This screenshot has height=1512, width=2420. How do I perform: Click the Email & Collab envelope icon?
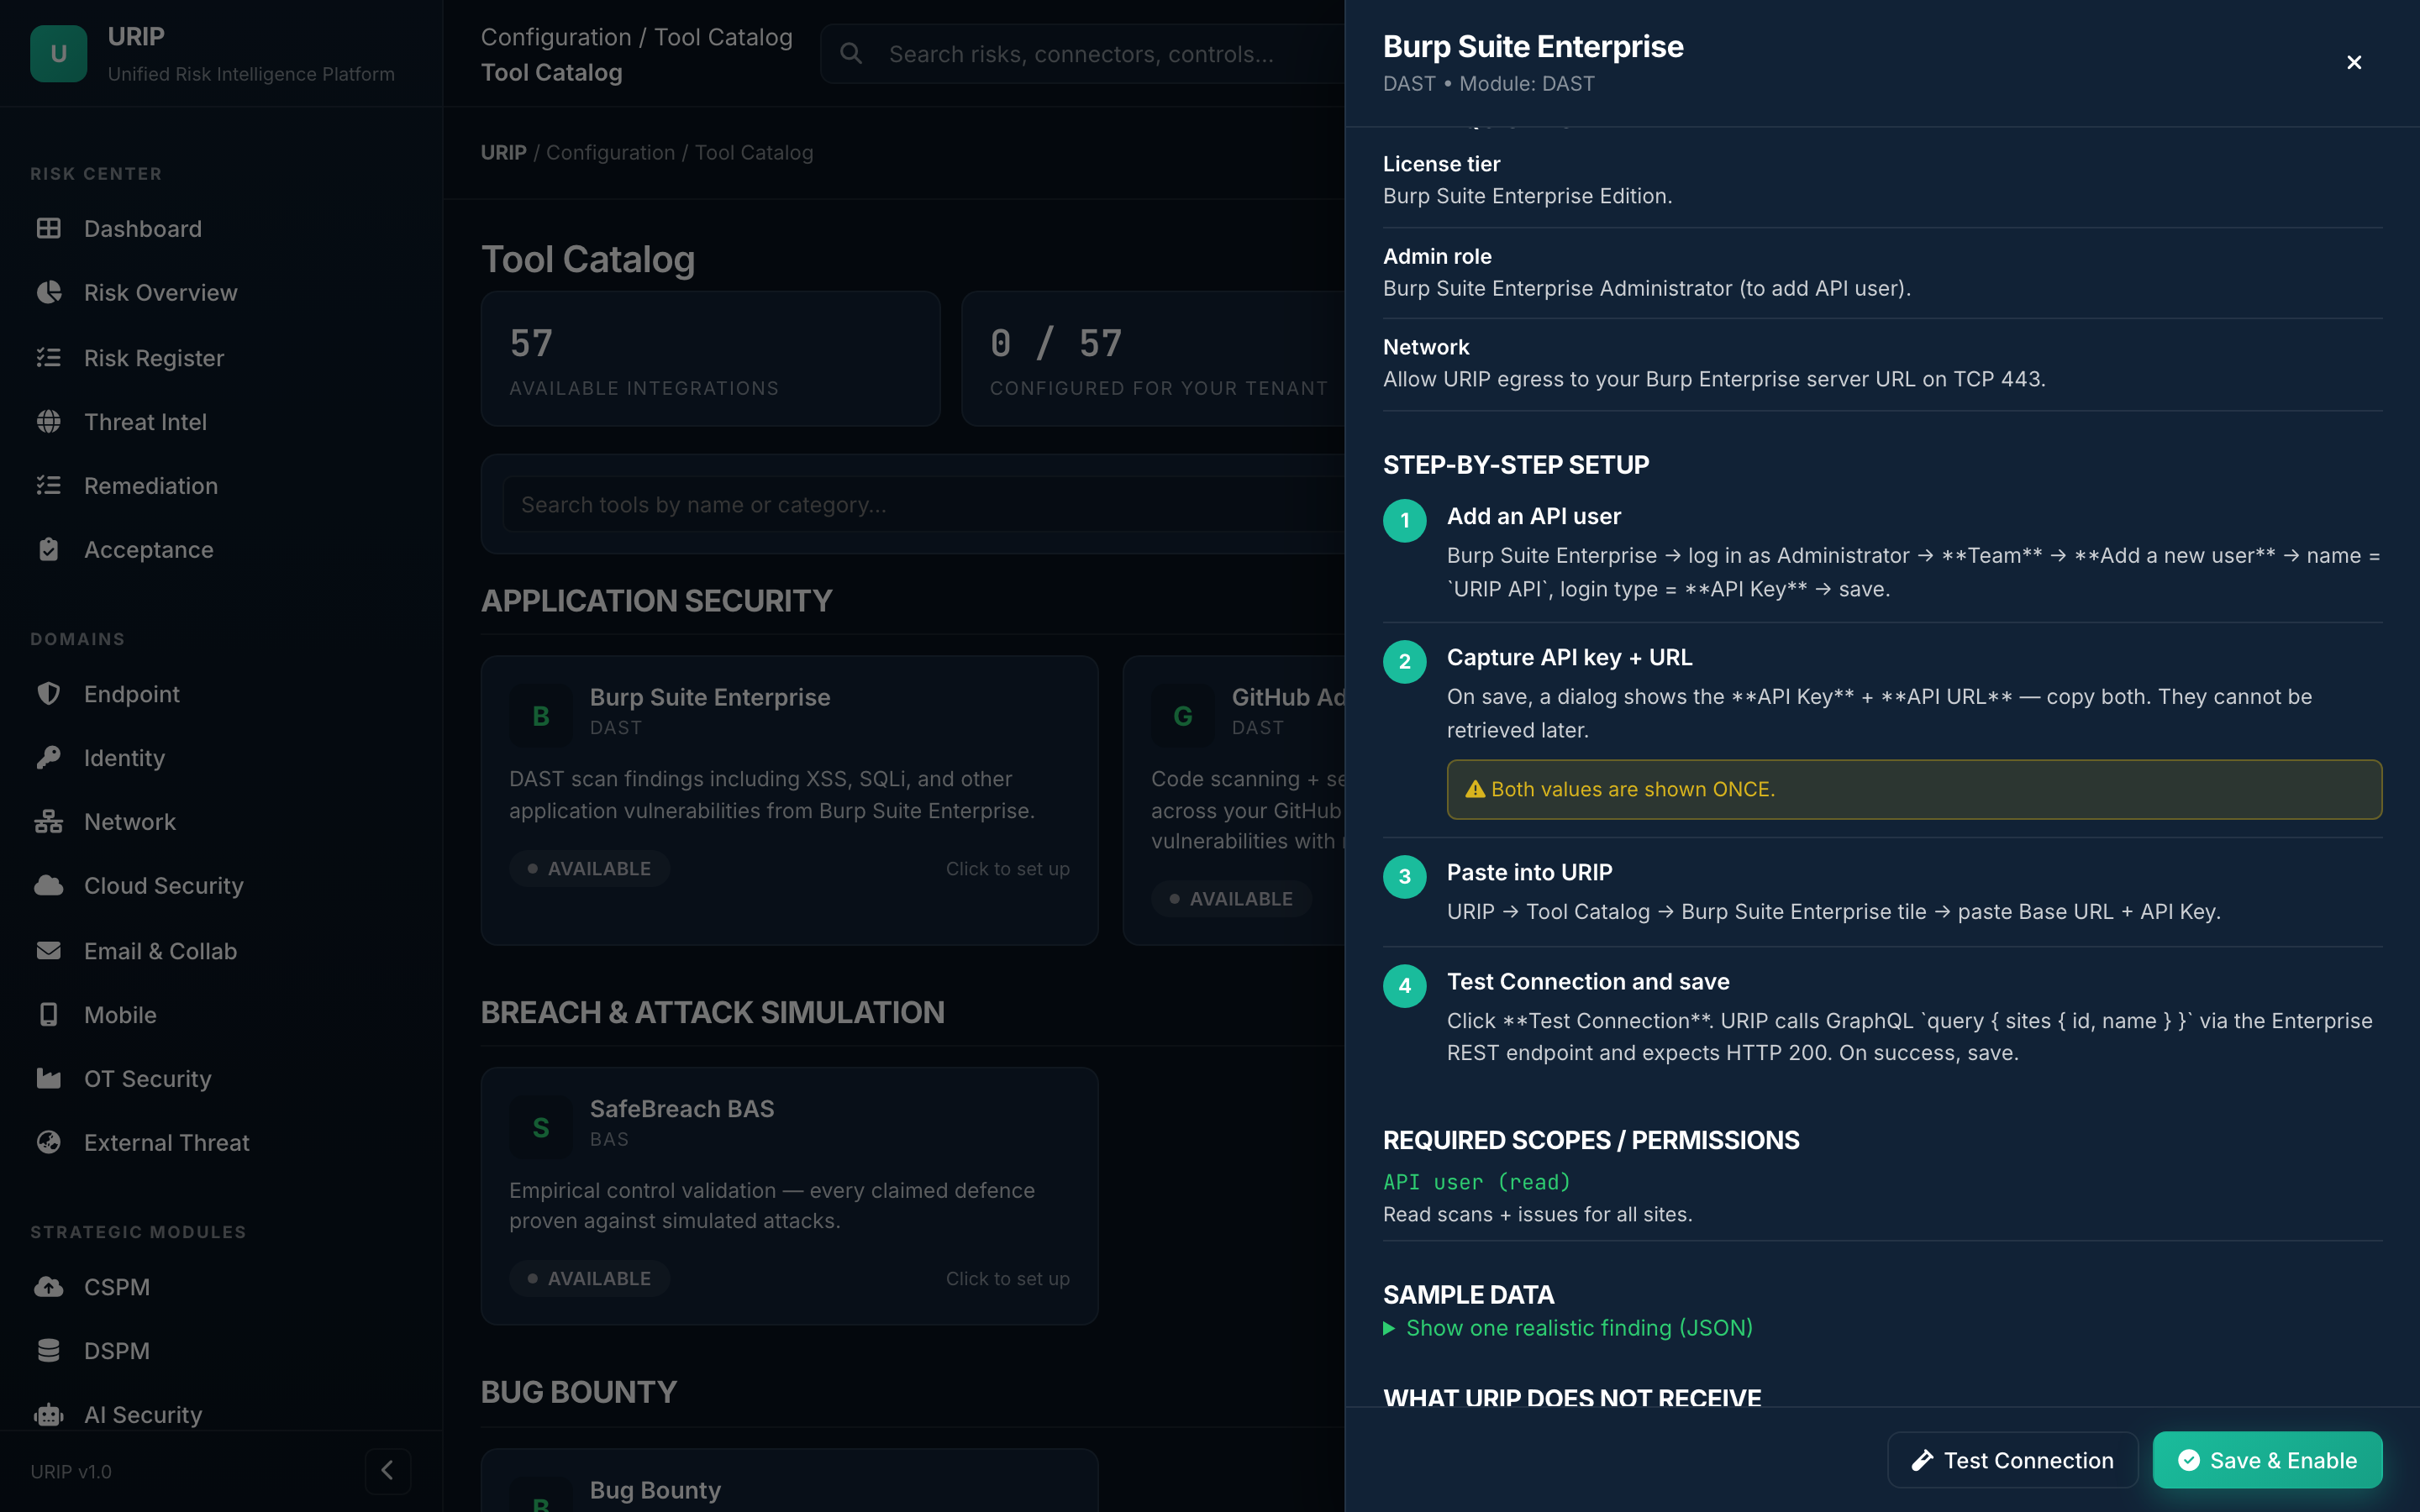49,950
